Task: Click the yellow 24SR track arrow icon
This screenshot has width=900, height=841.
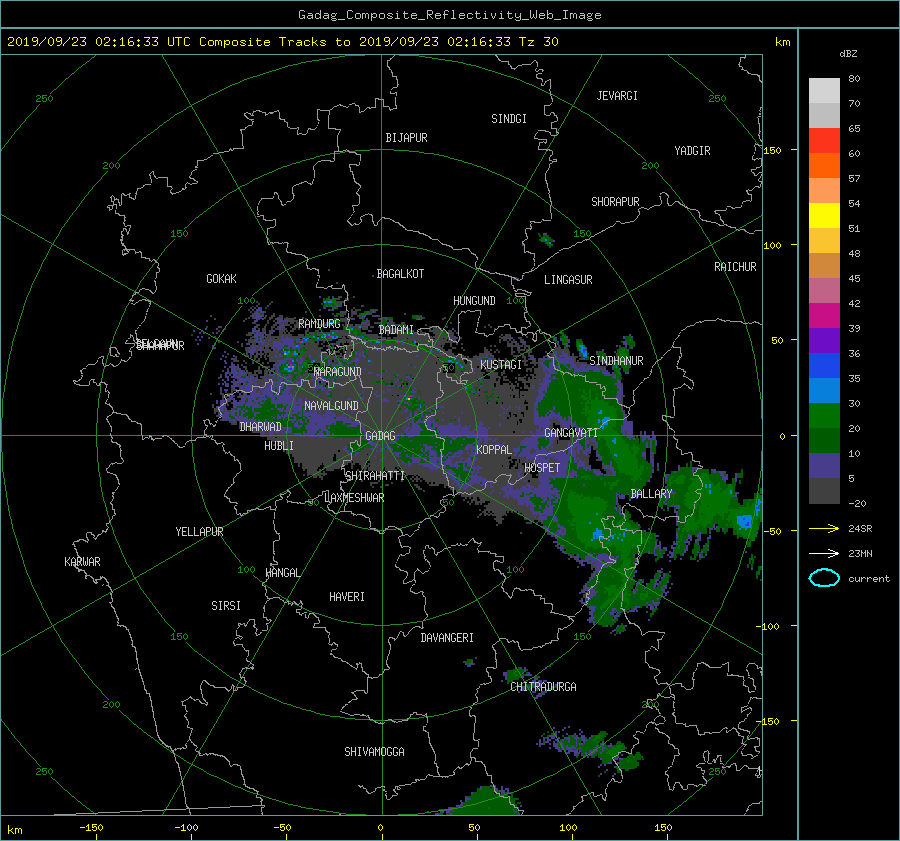Action: pyautogui.click(x=824, y=528)
